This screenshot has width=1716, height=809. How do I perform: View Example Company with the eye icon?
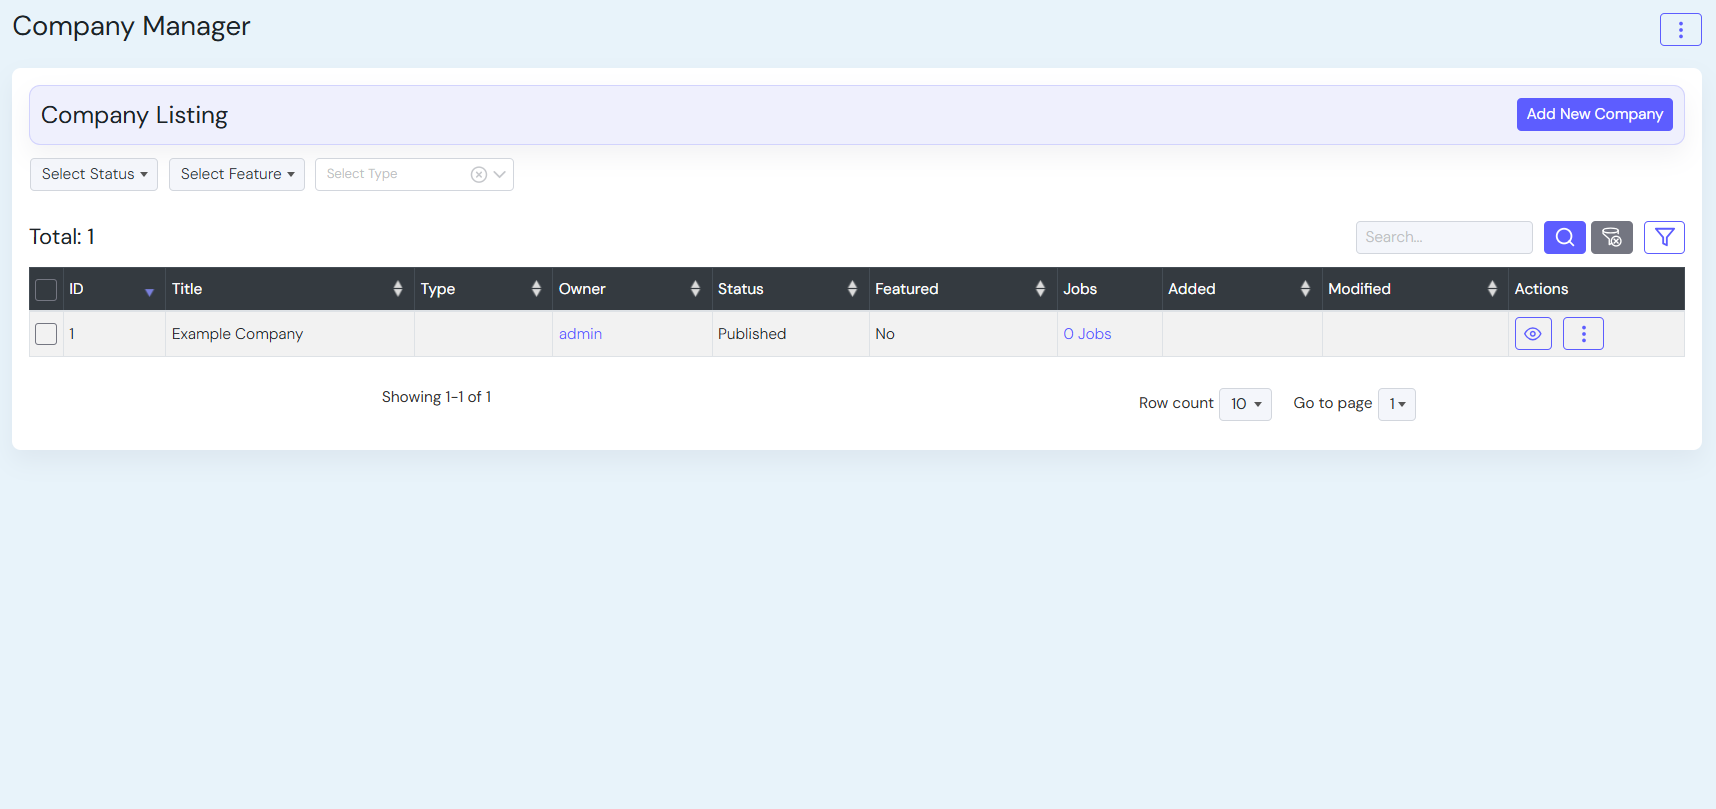[x=1533, y=334]
